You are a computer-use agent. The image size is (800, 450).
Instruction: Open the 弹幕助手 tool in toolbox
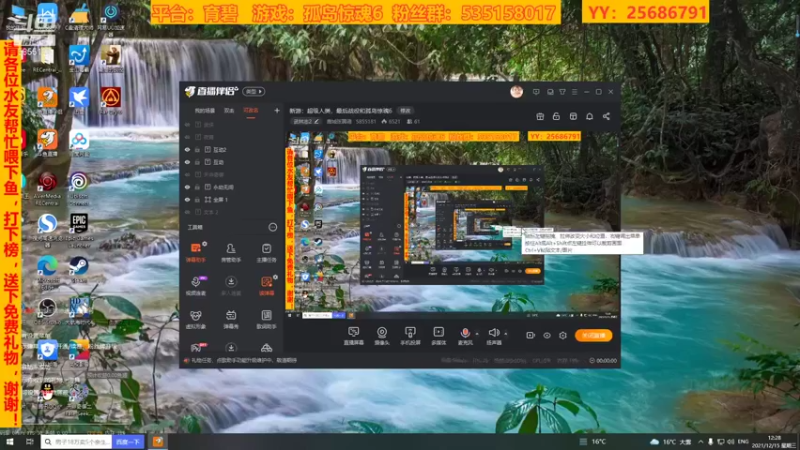click(195, 252)
